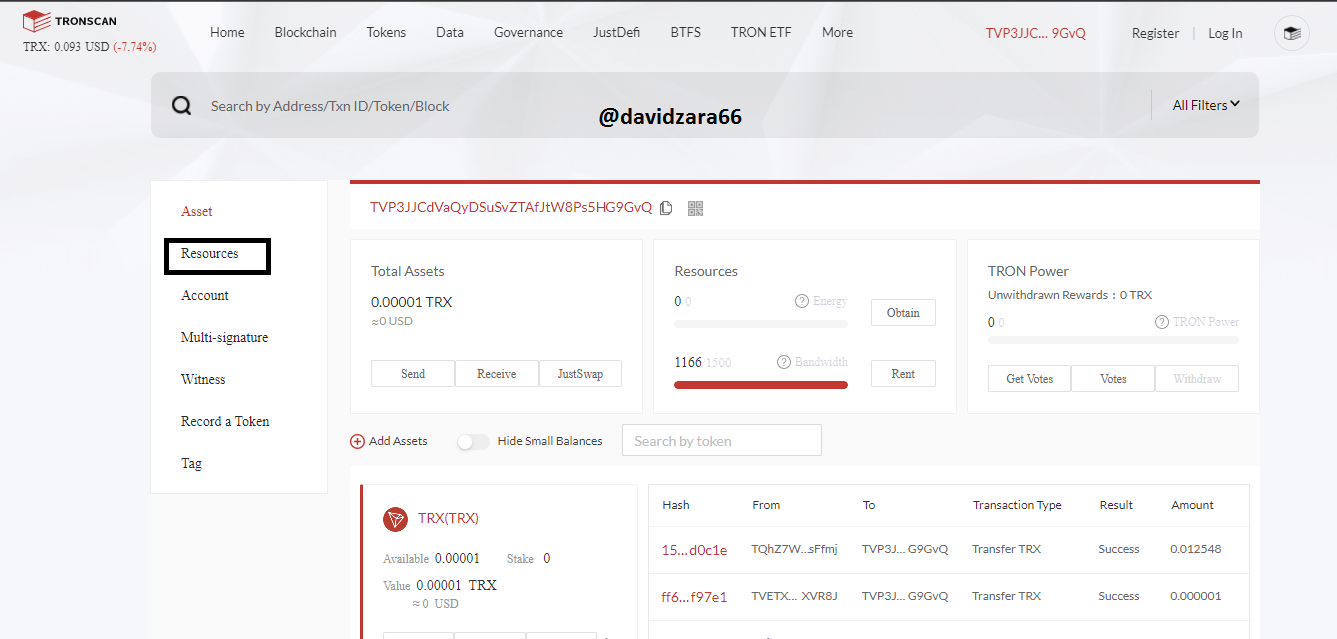This screenshot has height=639, width=1337.
Task: Click the amount 0.012548
Action: click(1196, 549)
